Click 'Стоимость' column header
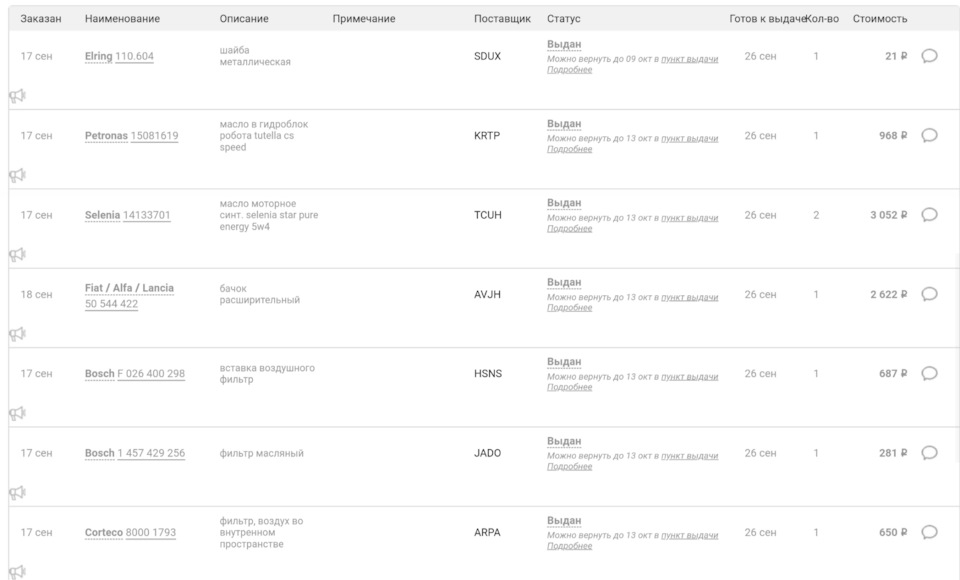 click(880, 19)
